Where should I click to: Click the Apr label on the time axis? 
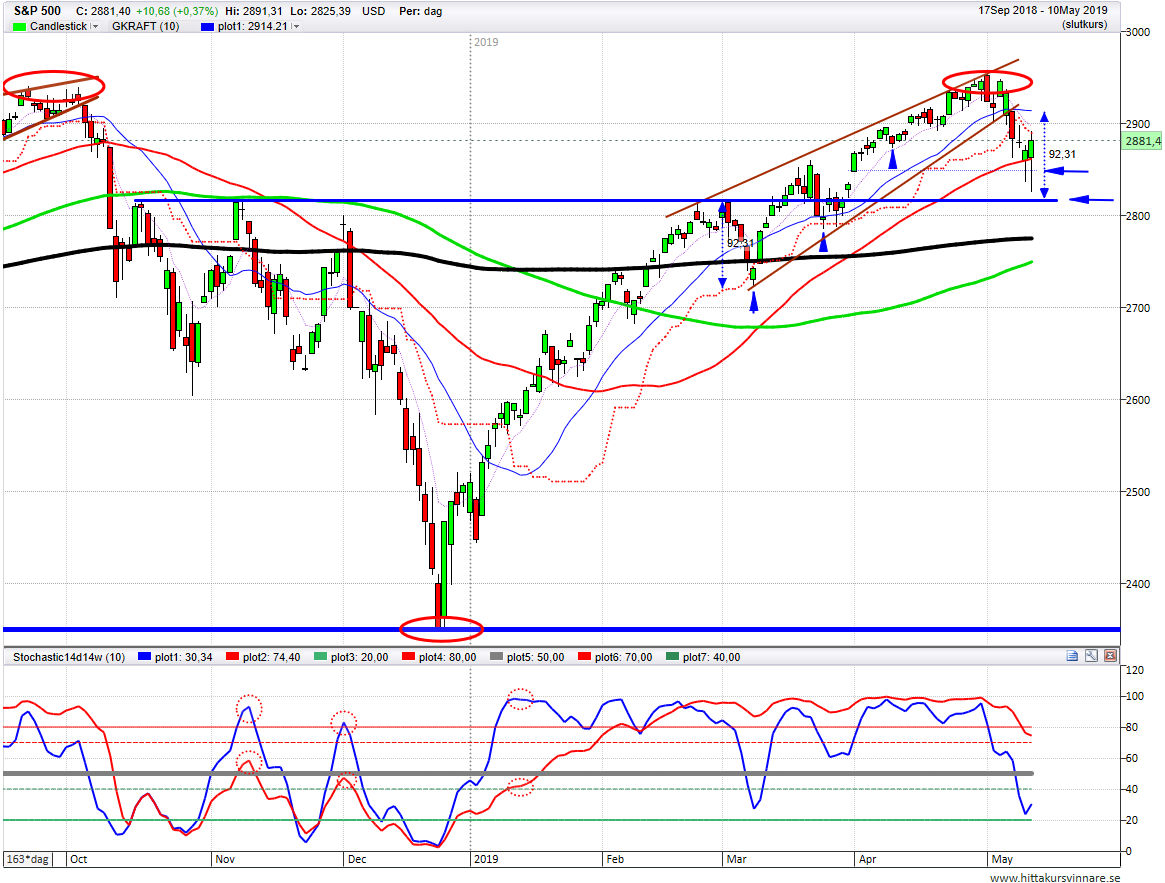[x=867, y=859]
